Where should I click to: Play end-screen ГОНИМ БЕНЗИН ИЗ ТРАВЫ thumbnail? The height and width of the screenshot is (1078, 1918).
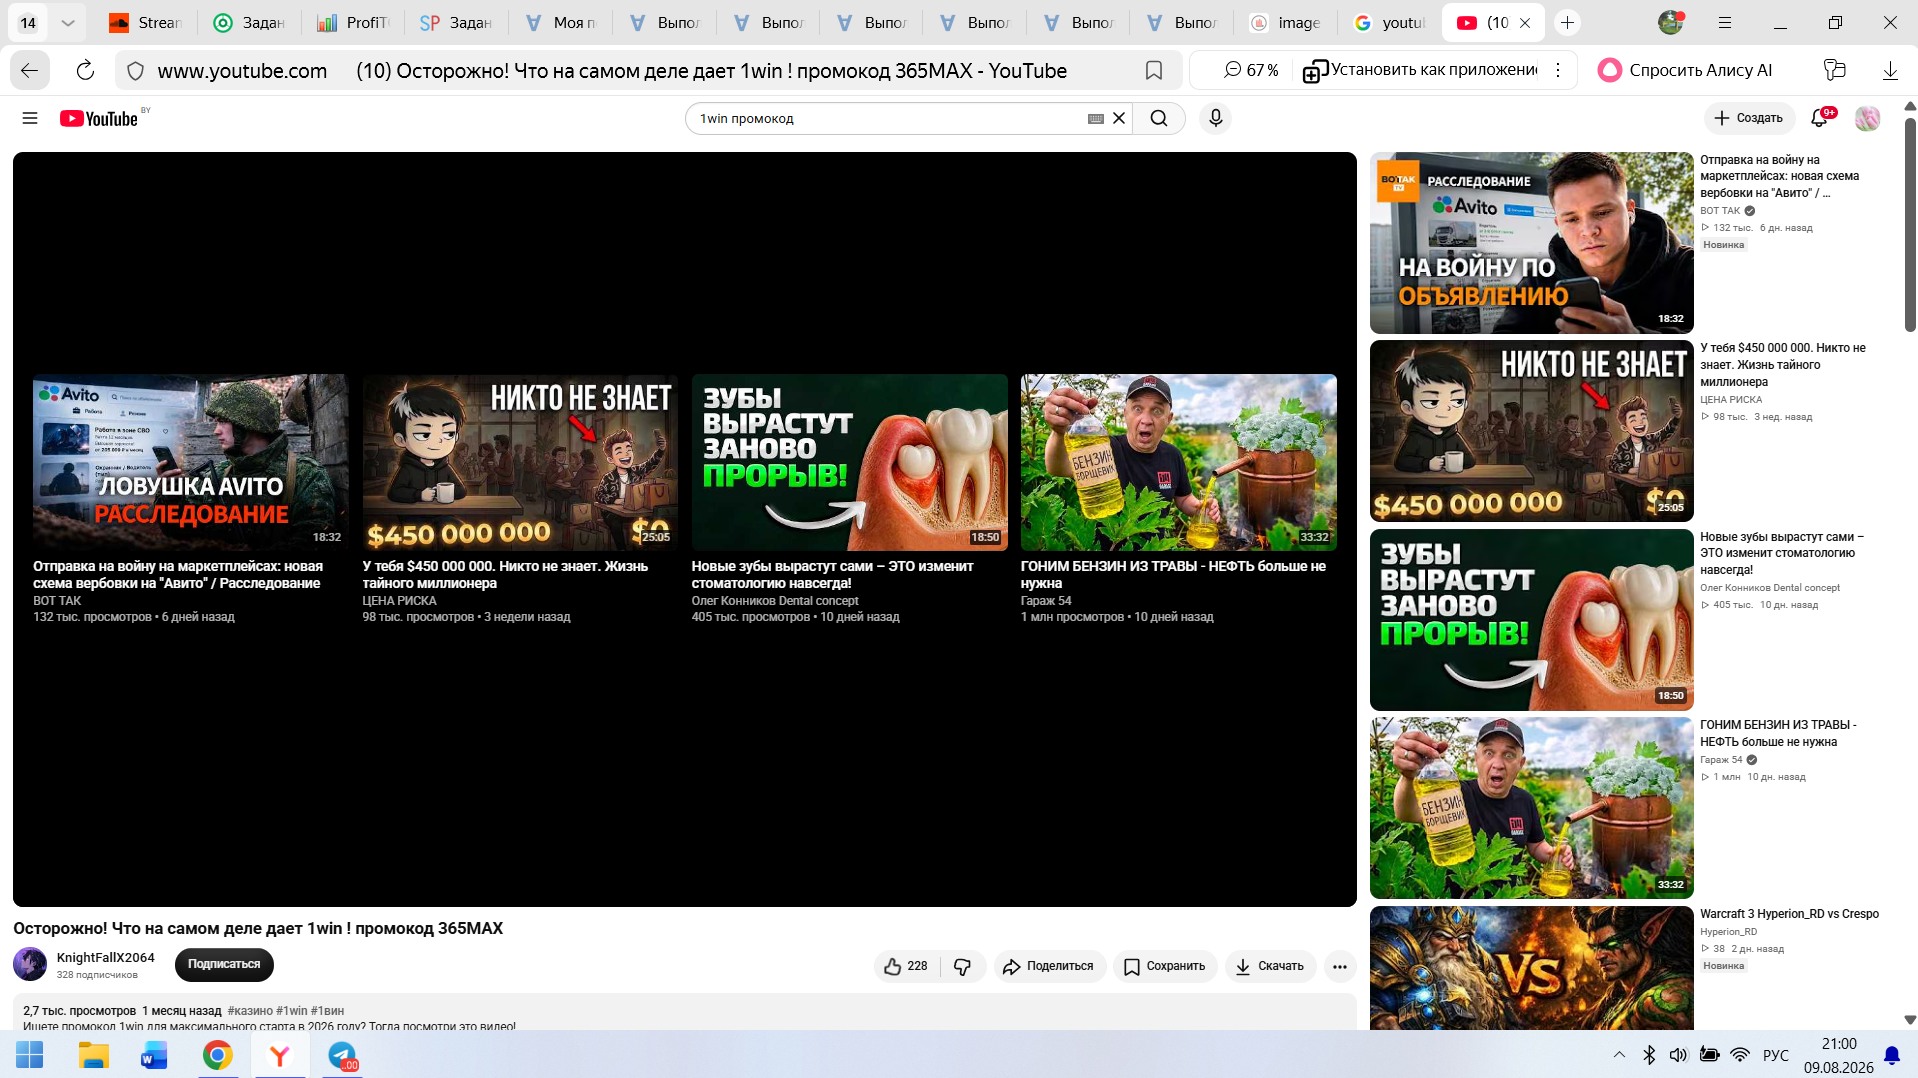point(1178,462)
